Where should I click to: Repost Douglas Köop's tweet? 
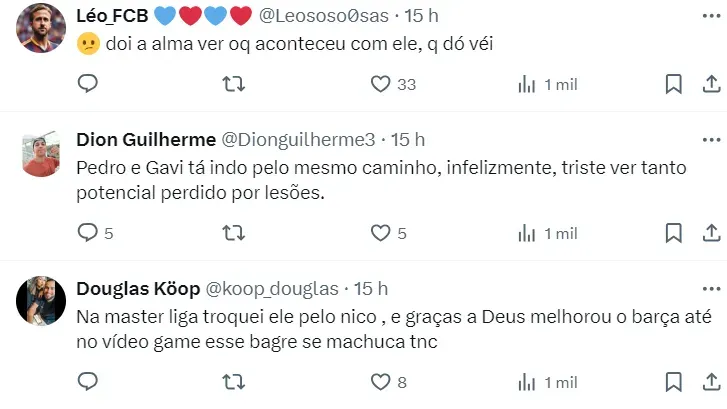coord(233,381)
